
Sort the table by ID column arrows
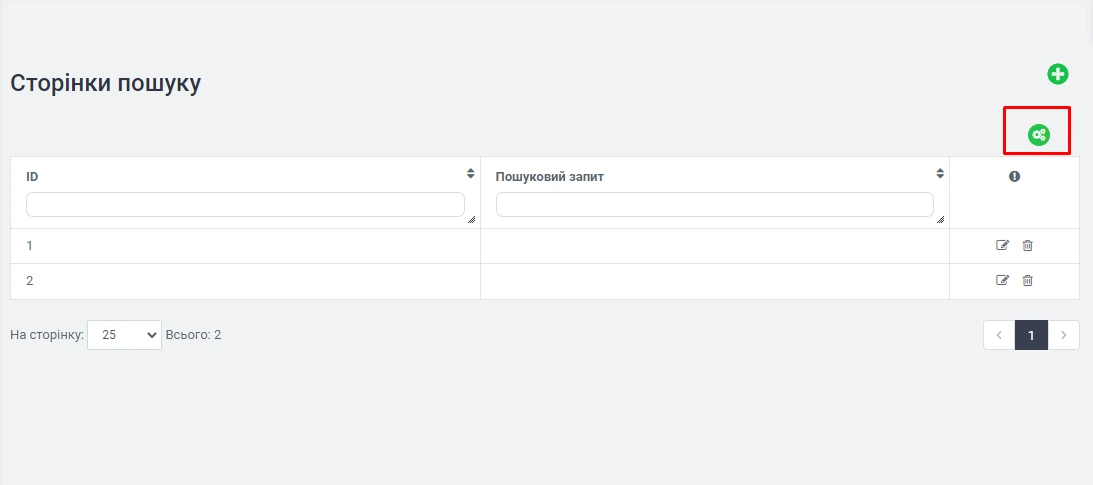470,173
